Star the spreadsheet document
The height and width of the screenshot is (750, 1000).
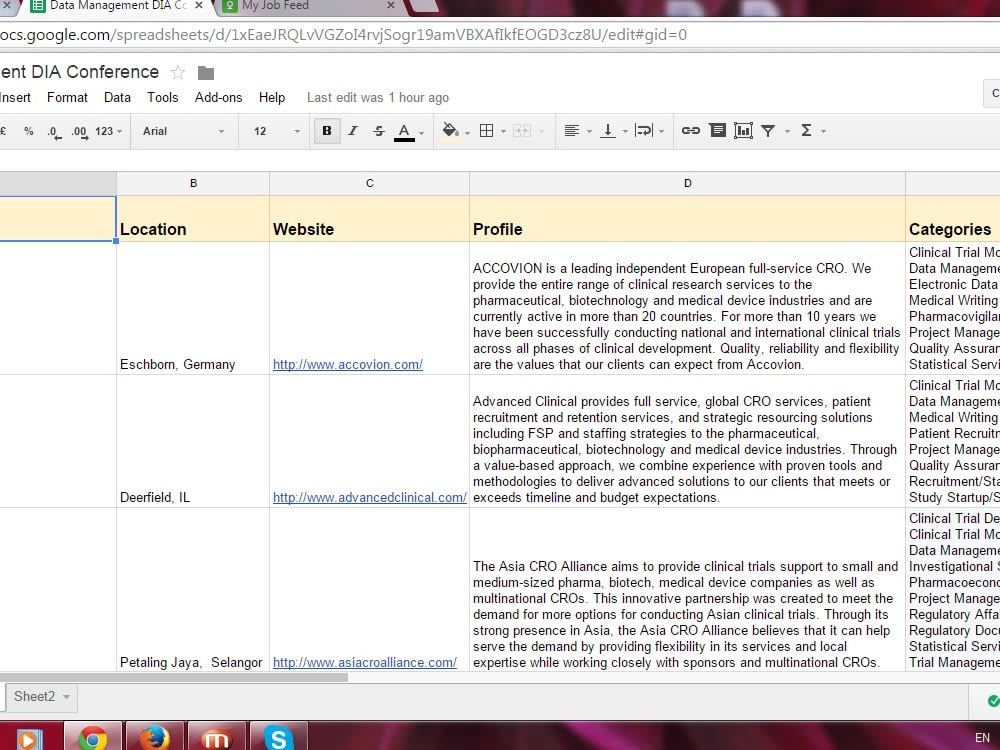178,73
